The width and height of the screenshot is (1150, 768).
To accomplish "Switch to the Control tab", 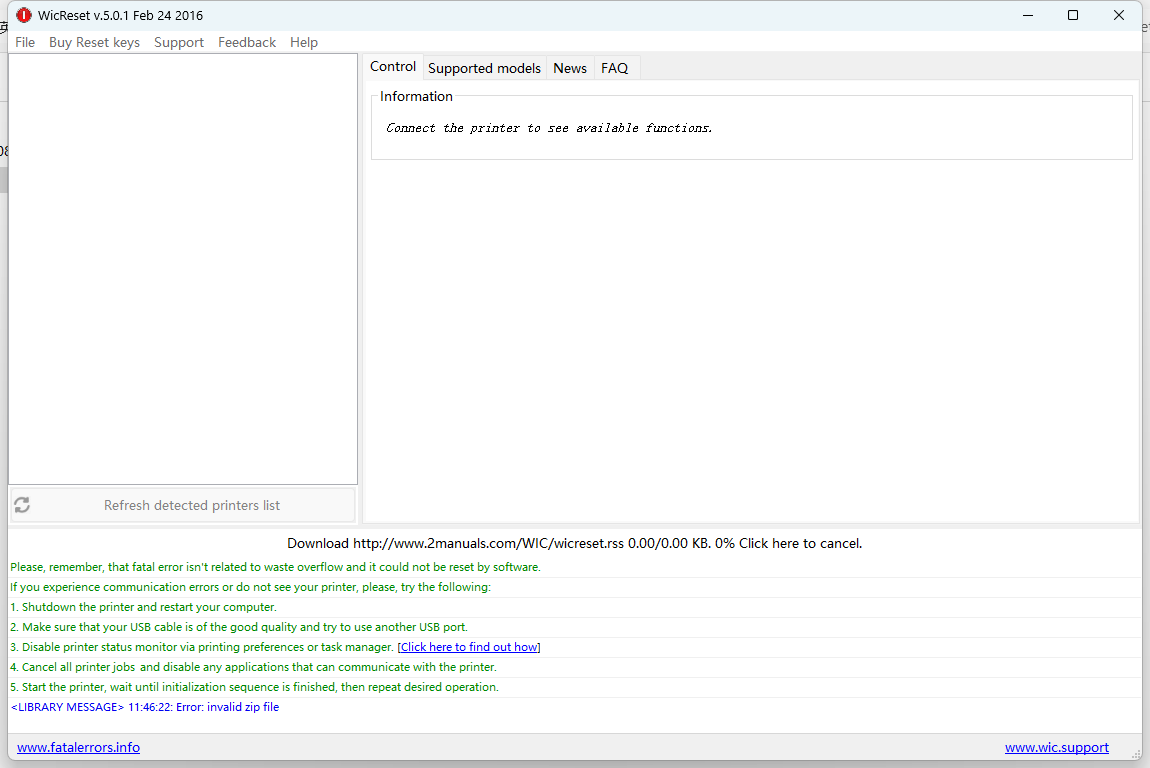I will pyautogui.click(x=393, y=67).
